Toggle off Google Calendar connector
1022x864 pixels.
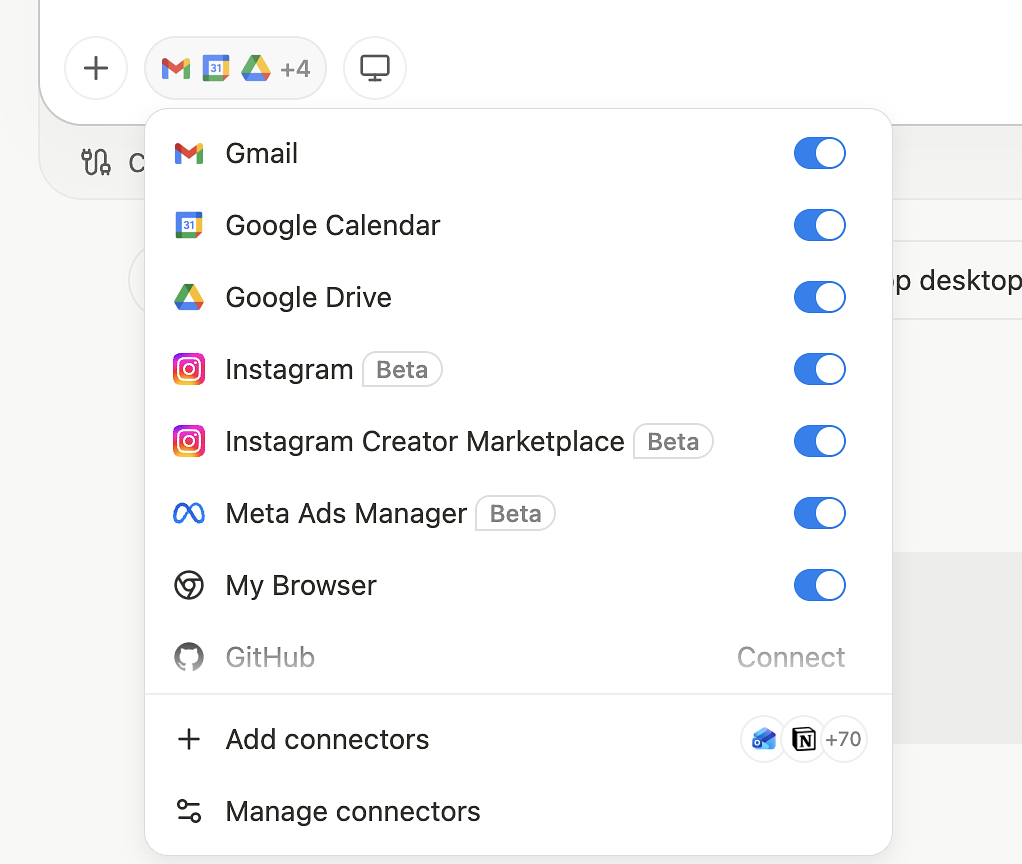819,225
